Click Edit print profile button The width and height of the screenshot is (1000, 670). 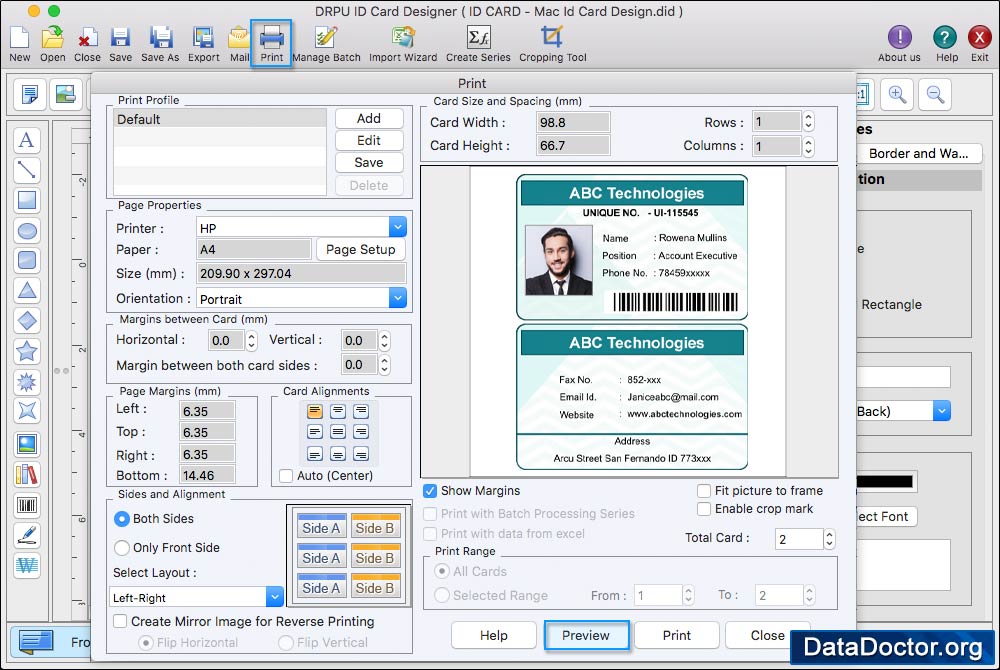pyautogui.click(x=369, y=140)
